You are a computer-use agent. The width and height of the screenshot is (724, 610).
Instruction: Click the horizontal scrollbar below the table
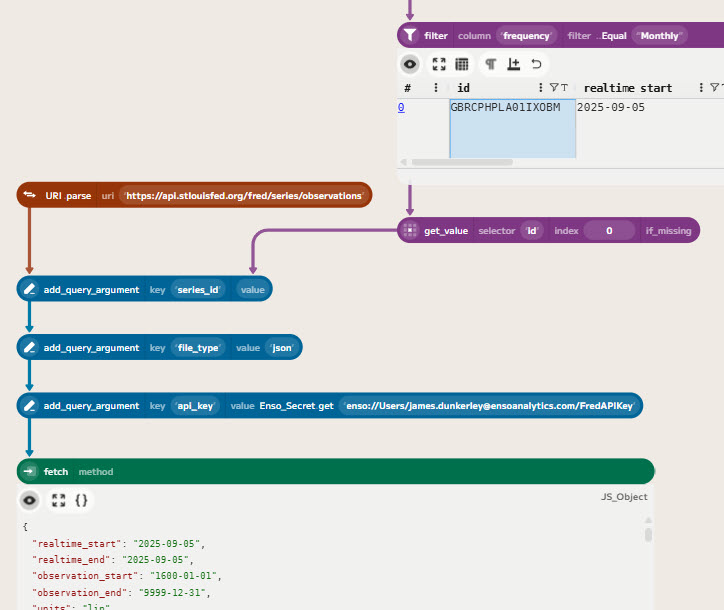click(462, 162)
